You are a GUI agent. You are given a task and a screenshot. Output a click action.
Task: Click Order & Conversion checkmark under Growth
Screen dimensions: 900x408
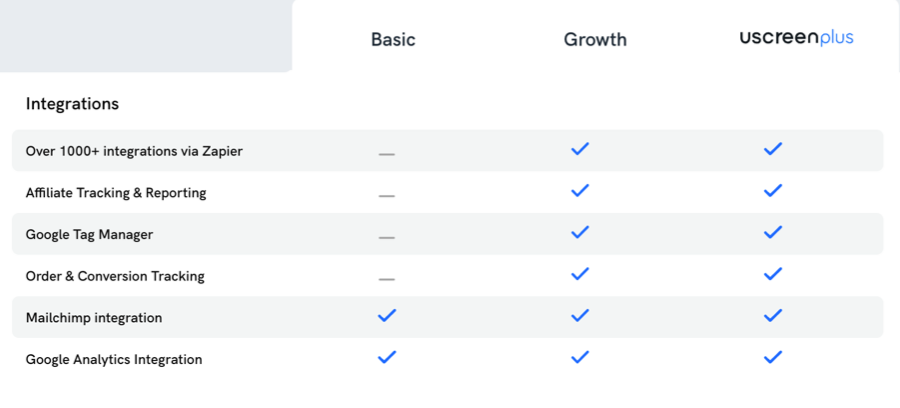click(580, 275)
